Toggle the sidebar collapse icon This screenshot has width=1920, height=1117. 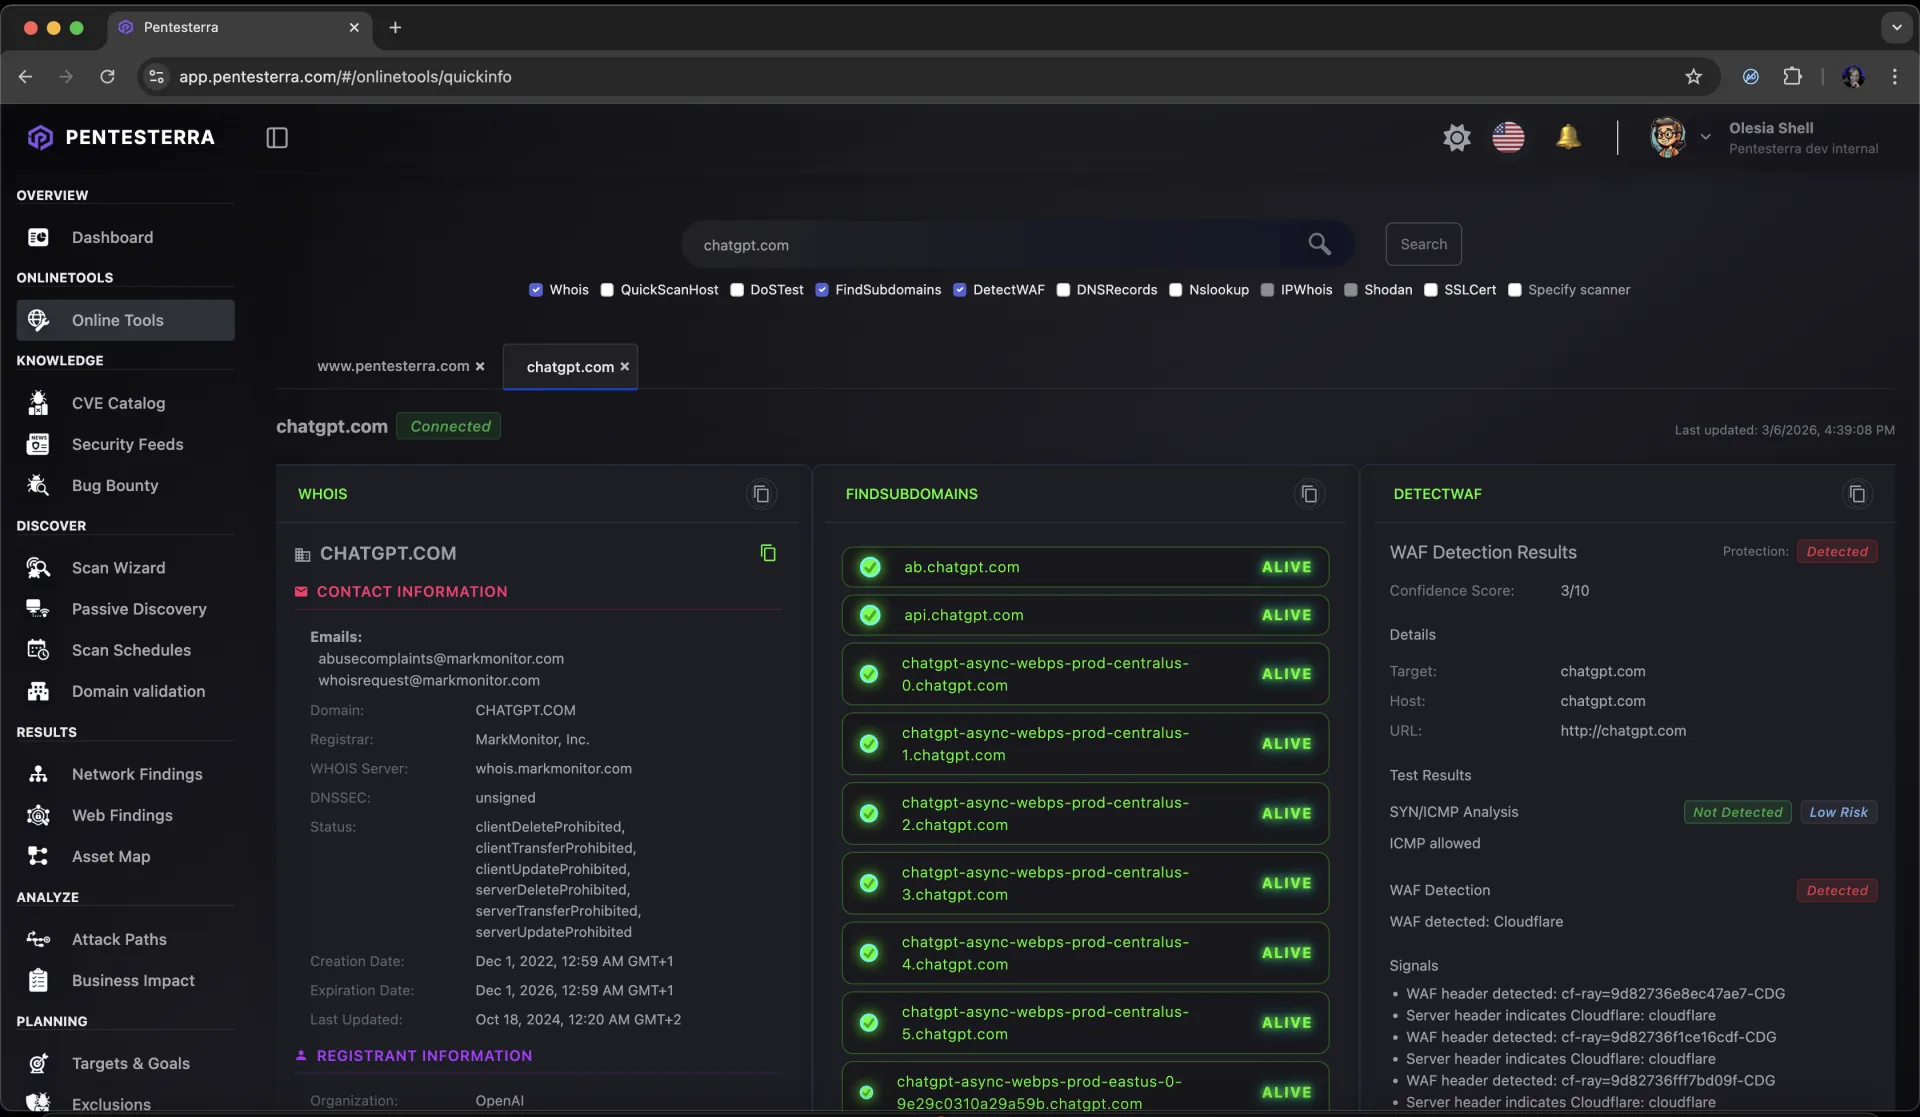click(277, 138)
